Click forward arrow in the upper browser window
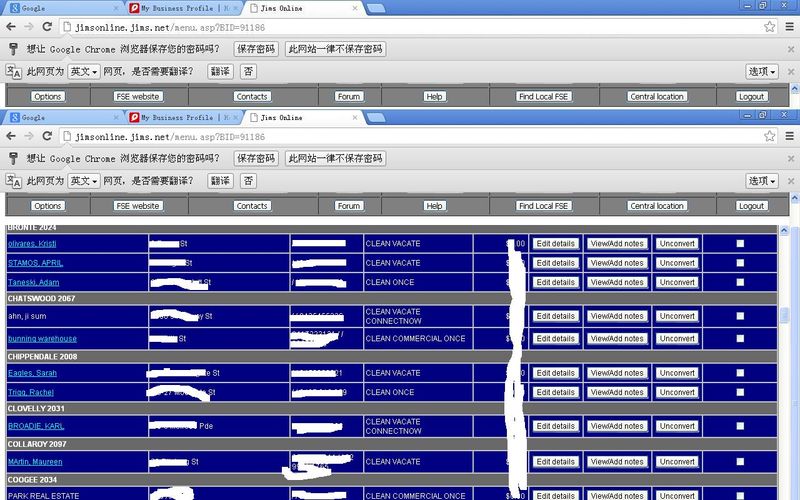 pyautogui.click(x=29, y=27)
